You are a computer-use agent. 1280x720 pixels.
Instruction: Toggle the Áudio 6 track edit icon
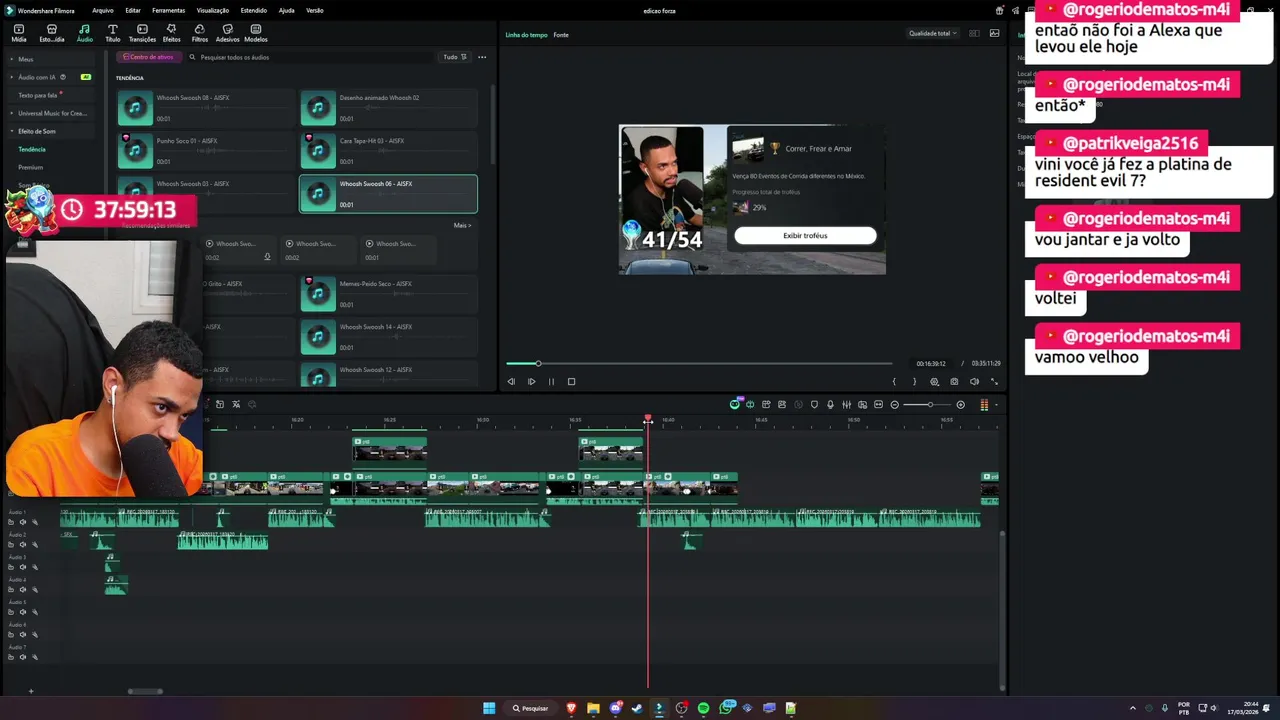pyautogui.click(x=34, y=635)
